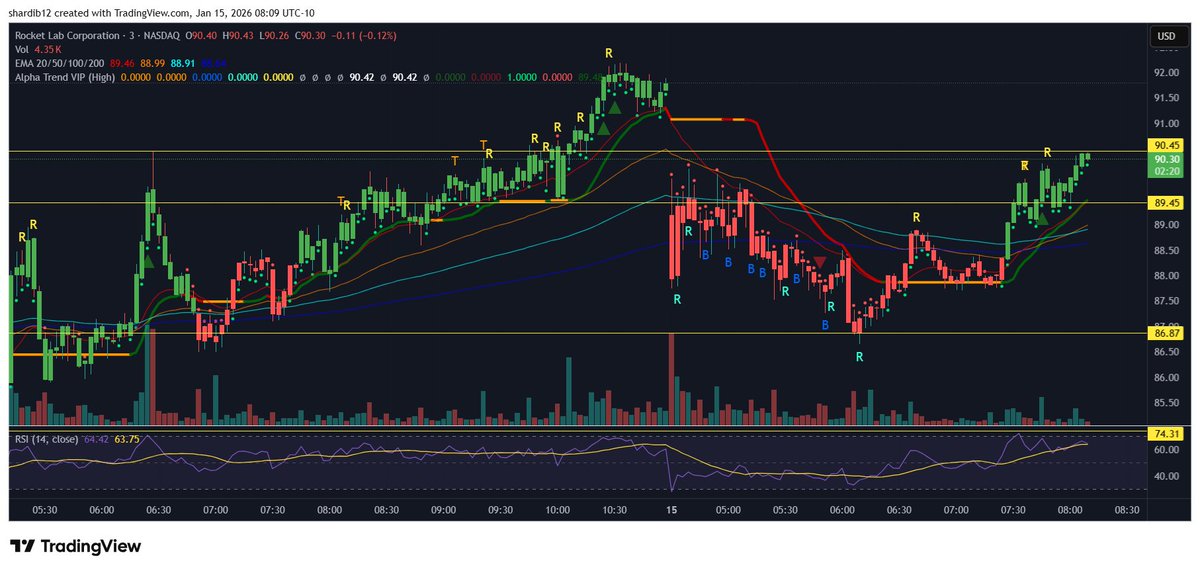Click the 15 date marker on time axis
The image size is (1200, 571).
point(672,509)
